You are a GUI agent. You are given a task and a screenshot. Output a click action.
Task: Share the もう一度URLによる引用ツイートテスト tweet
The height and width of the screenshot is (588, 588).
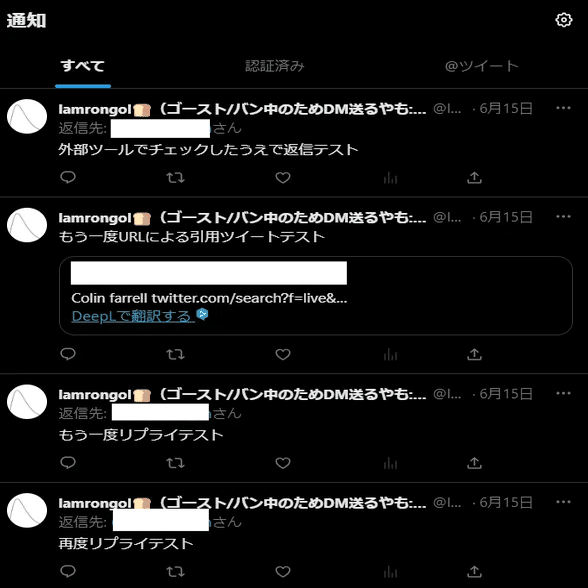tap(474, 354)
